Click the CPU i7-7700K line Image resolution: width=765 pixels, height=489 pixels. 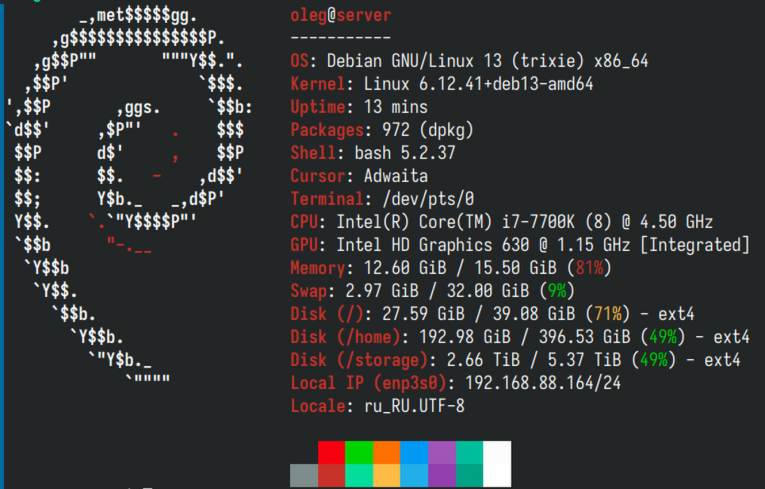click(502, 222)
